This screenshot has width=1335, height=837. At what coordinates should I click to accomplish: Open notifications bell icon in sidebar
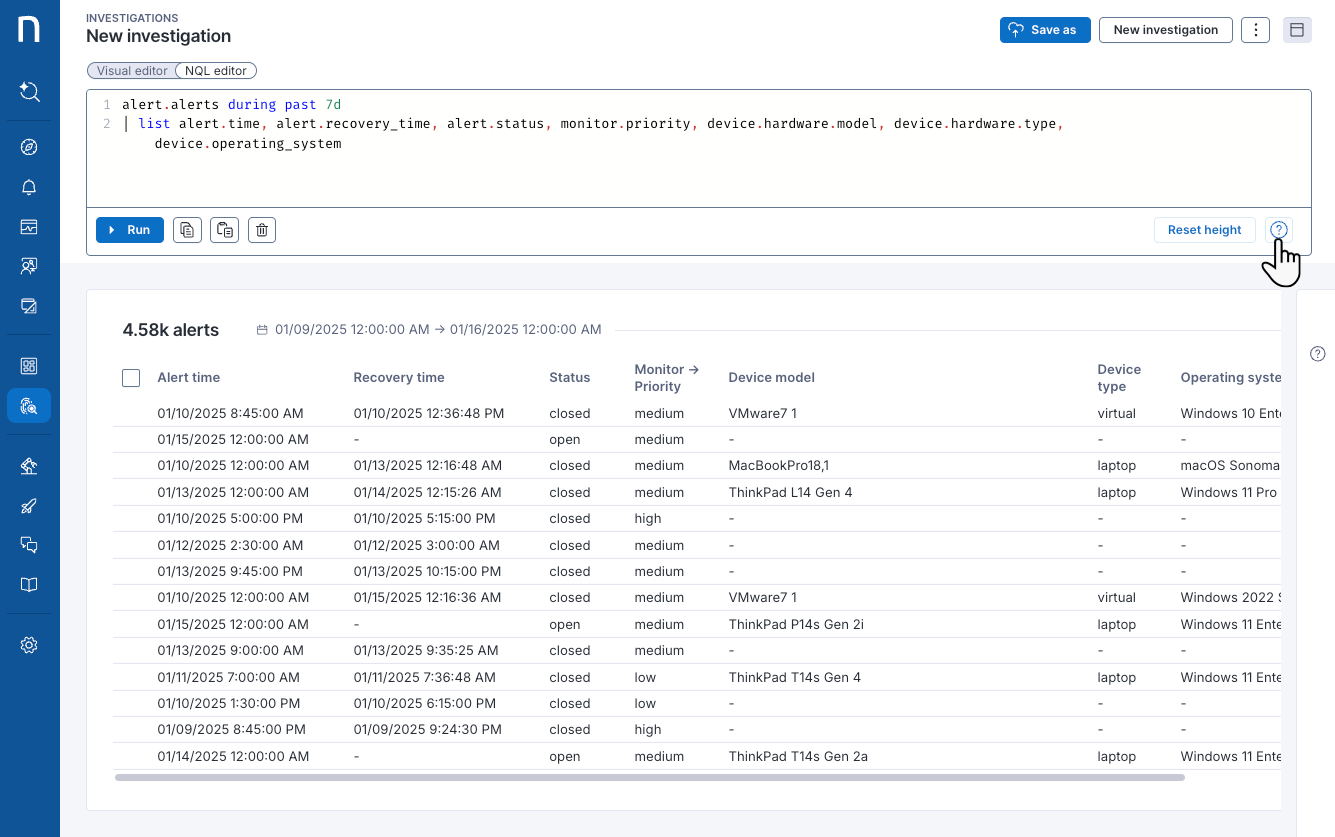pyautogui.click(x=29, y=187)
